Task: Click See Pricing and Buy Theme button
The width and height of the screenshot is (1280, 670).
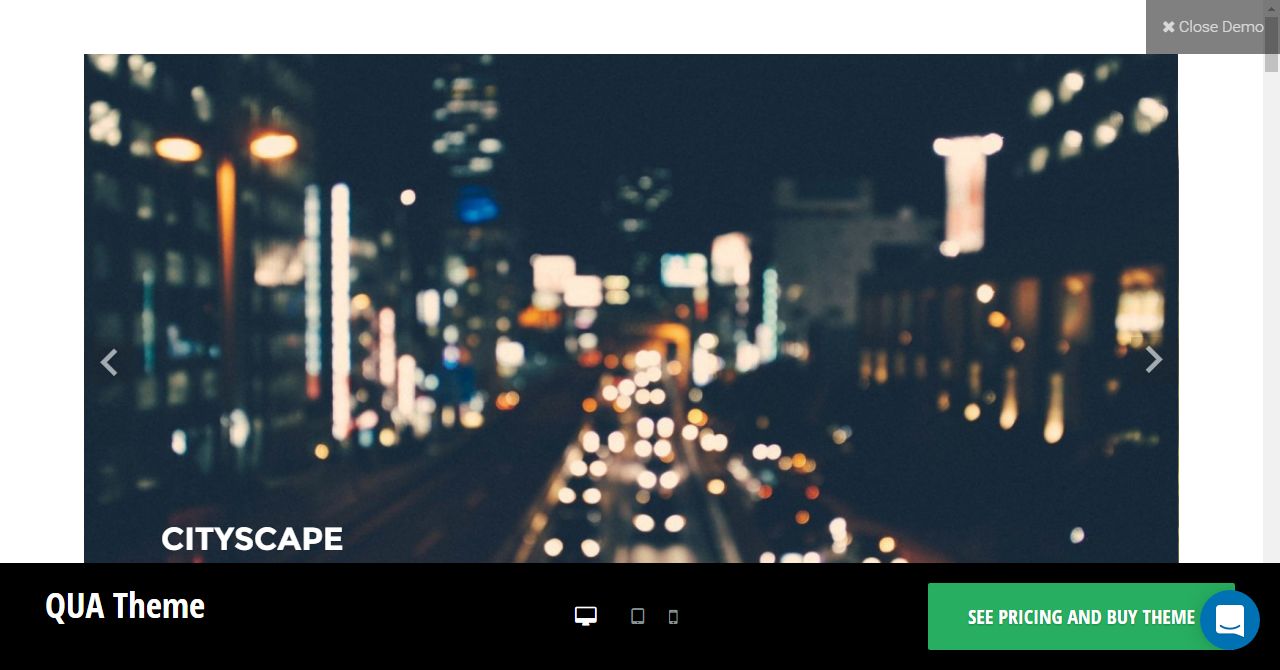Action: pyautogui.click(x=1081, y=617)
